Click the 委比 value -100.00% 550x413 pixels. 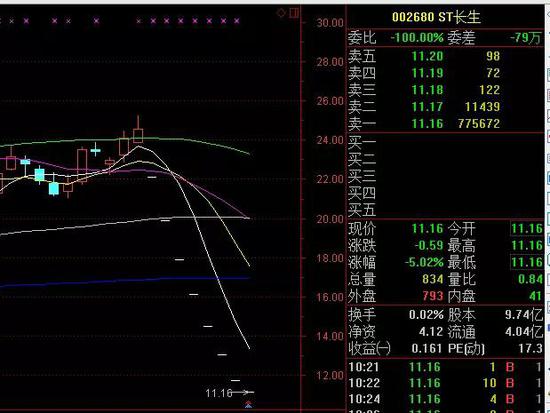417,38
